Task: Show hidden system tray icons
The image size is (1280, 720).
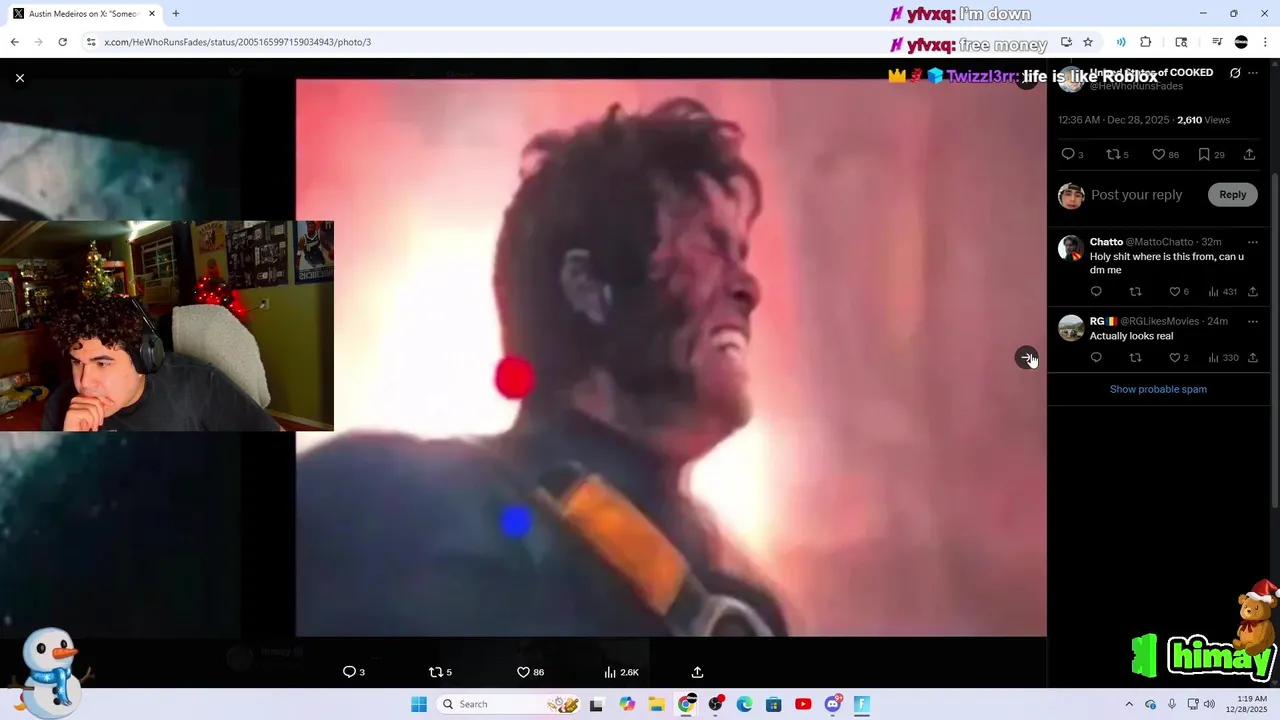Action: [x=1129, y=704]
